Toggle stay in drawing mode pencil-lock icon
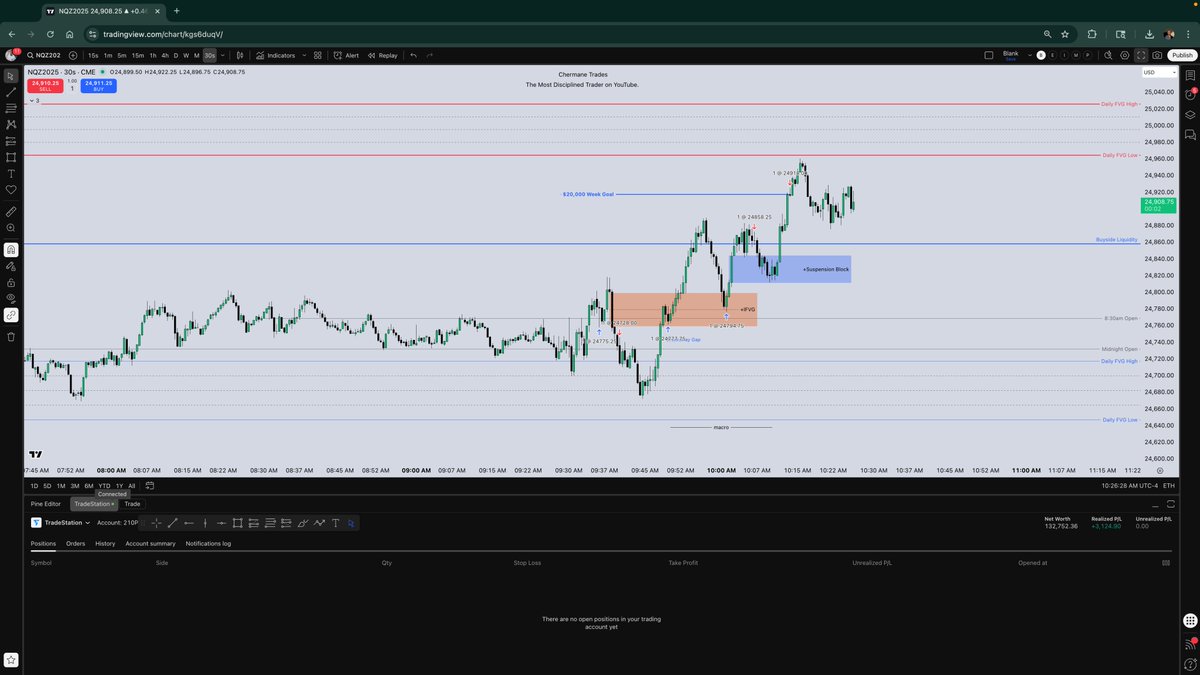The width and height of the screenshot is (1200, 675). (x=11, y=266)
